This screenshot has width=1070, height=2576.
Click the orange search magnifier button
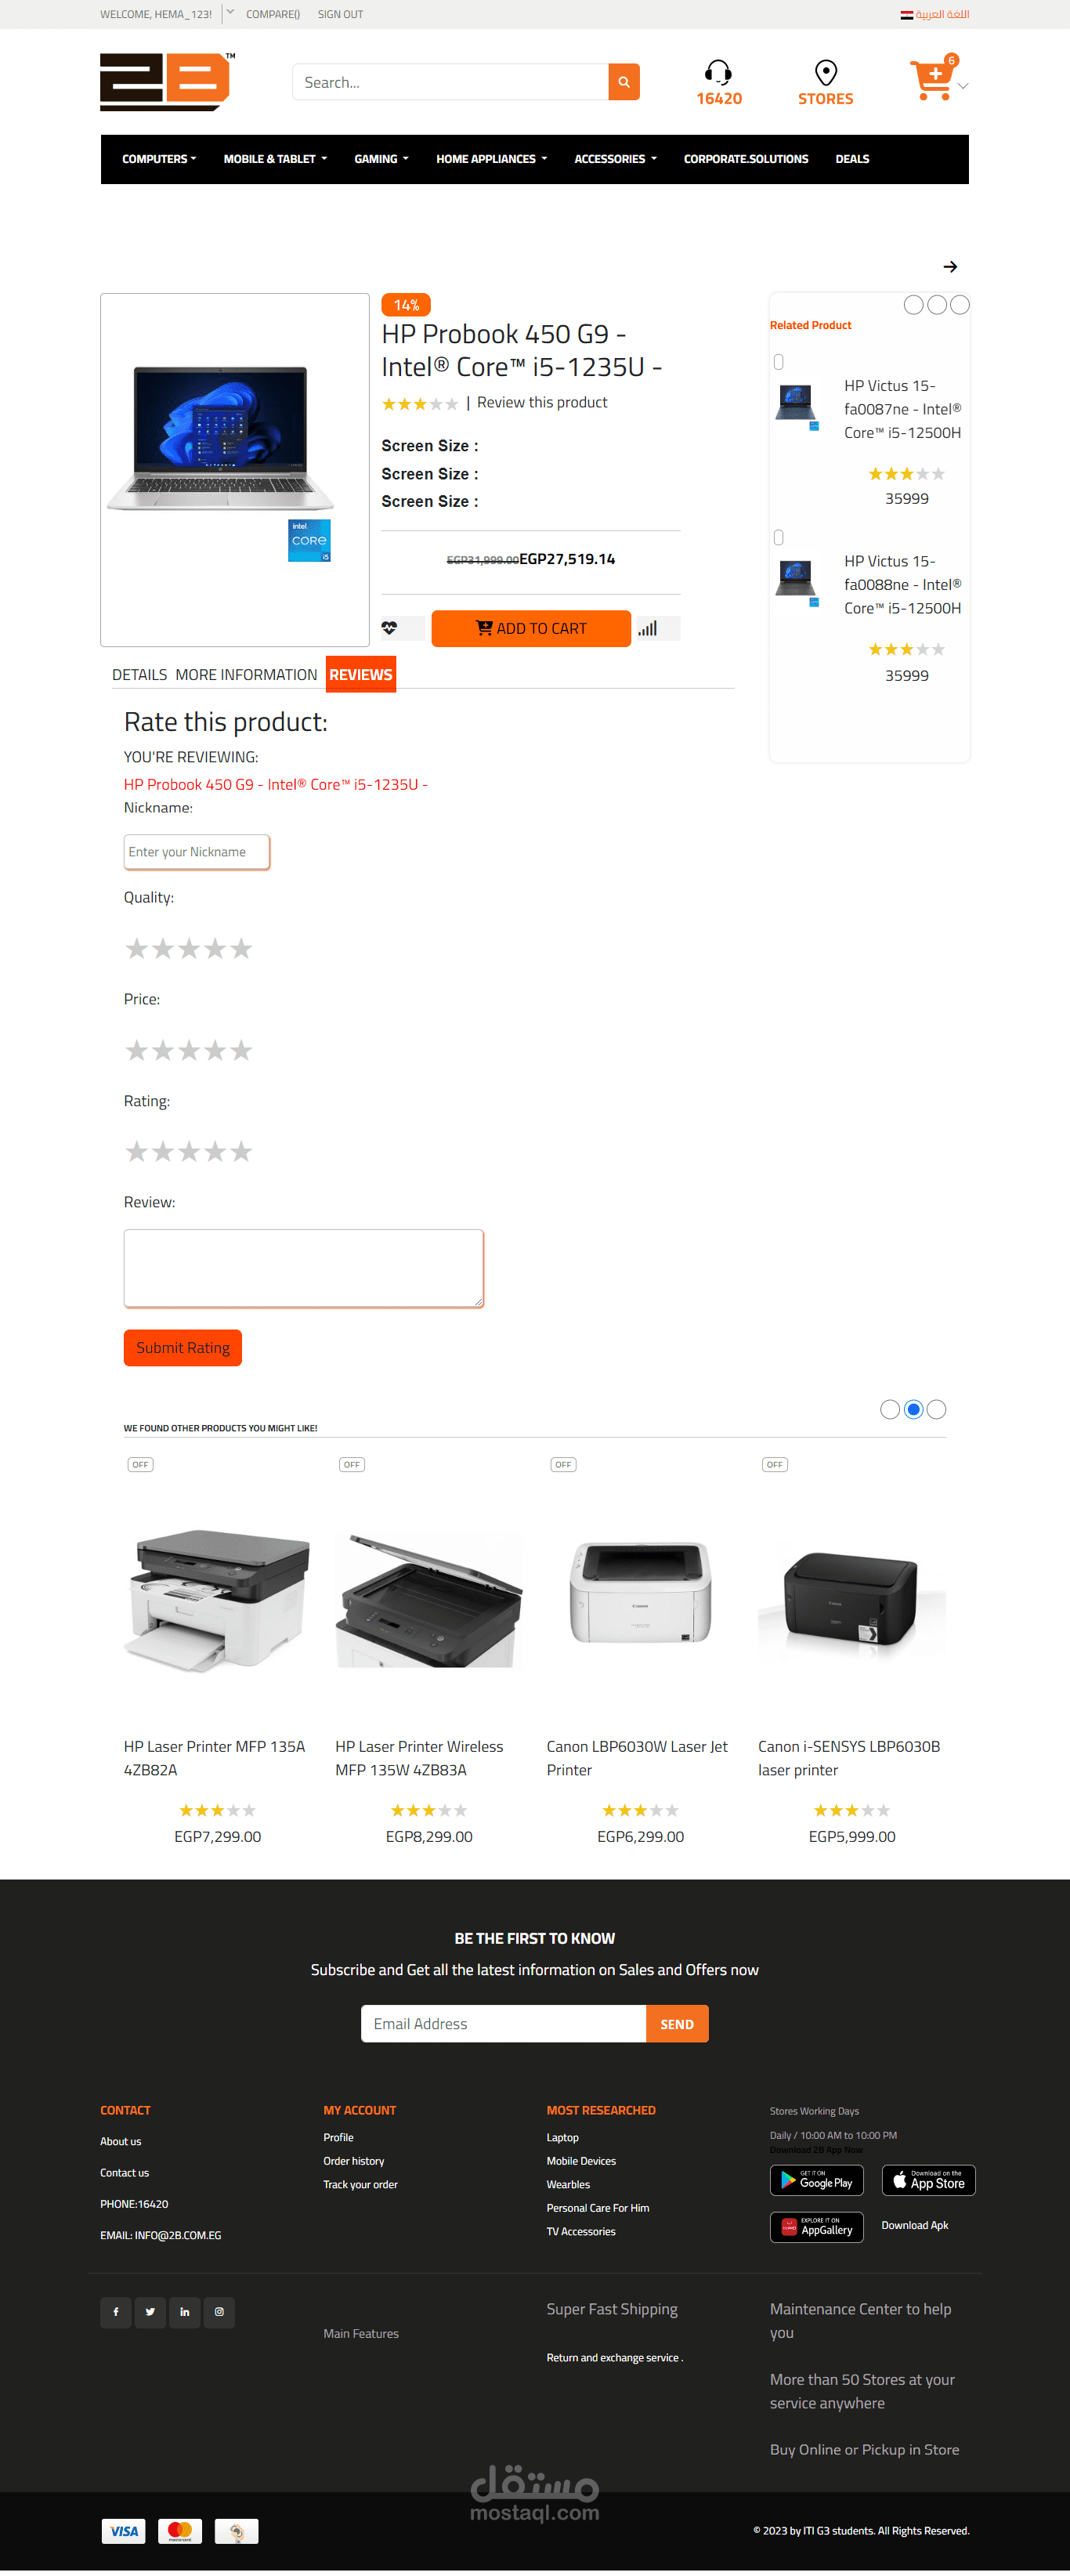tap(623, 82)
